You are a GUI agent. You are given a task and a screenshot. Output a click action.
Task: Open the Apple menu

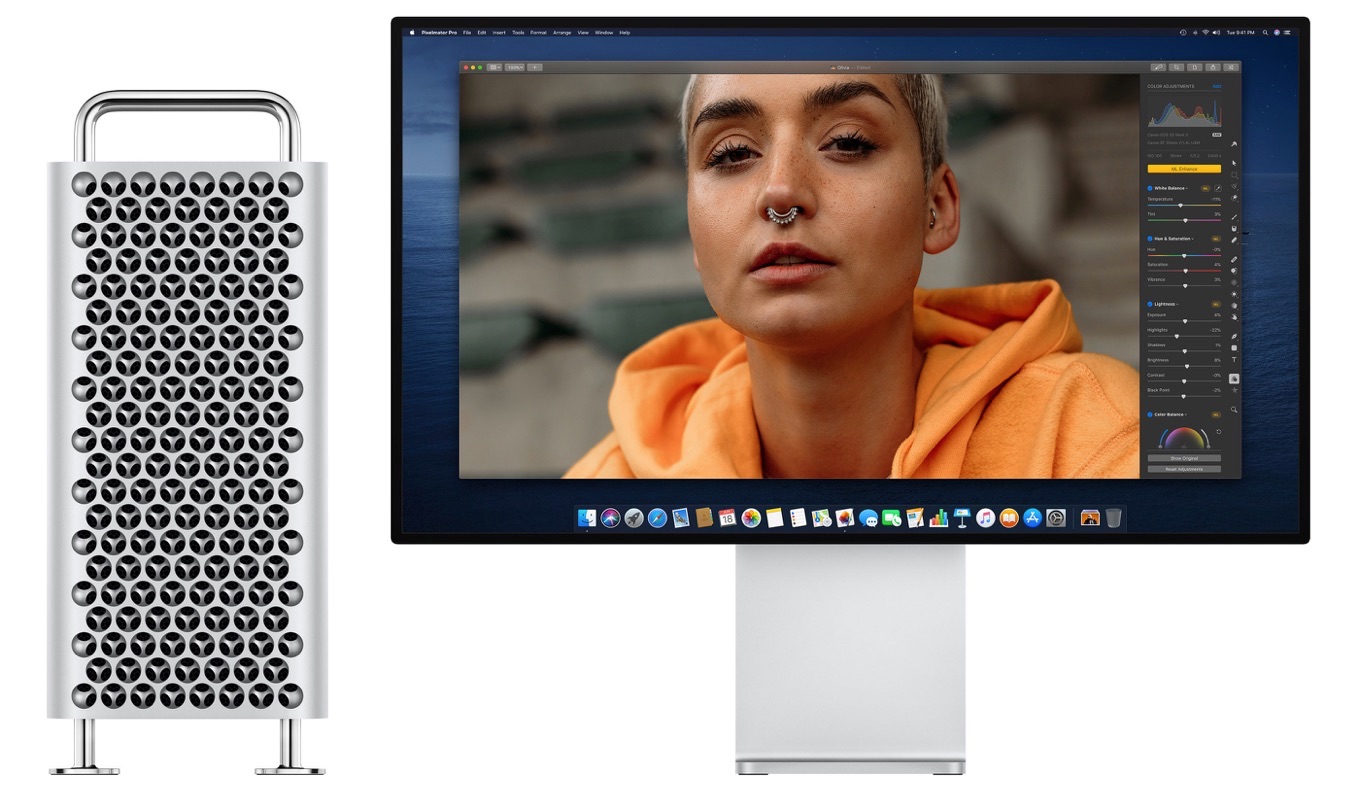click(412, 32)
